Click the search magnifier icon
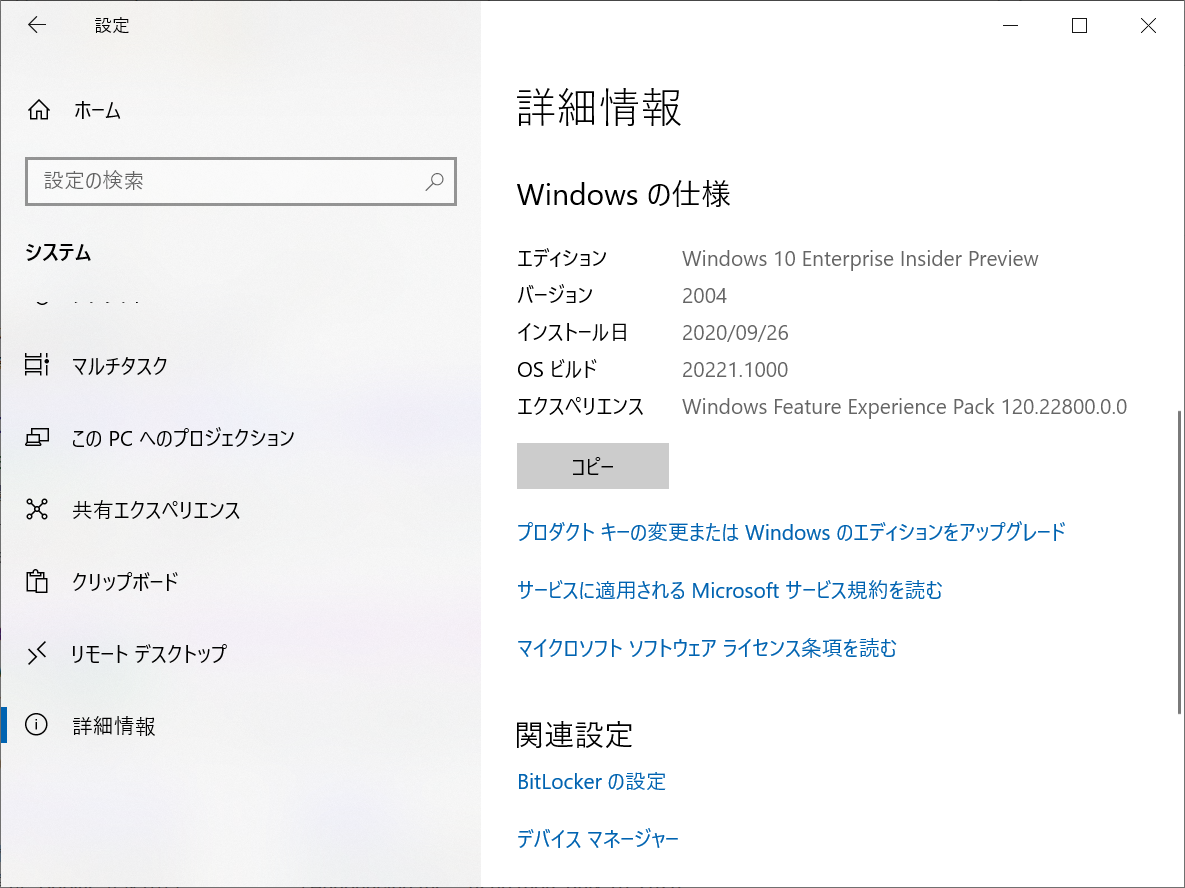 (x=435, y=181)
